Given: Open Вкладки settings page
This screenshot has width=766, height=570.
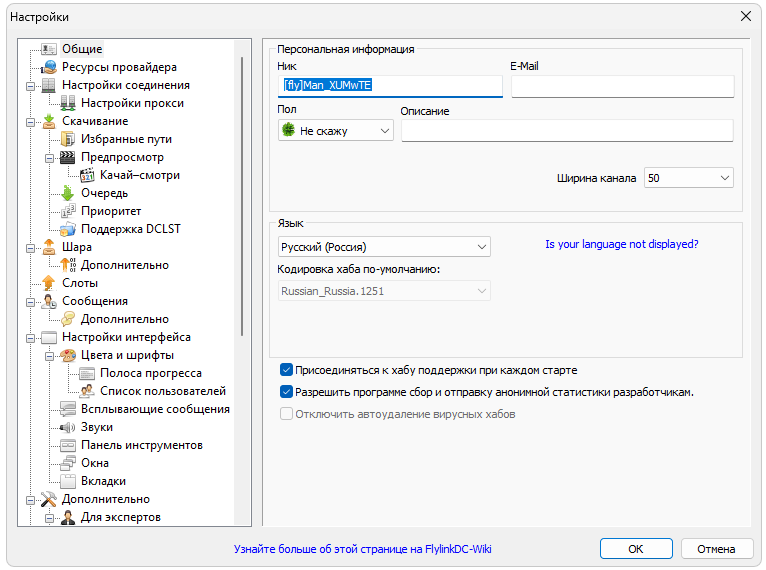Looking at the screenshot, I should tap(103, 481).
